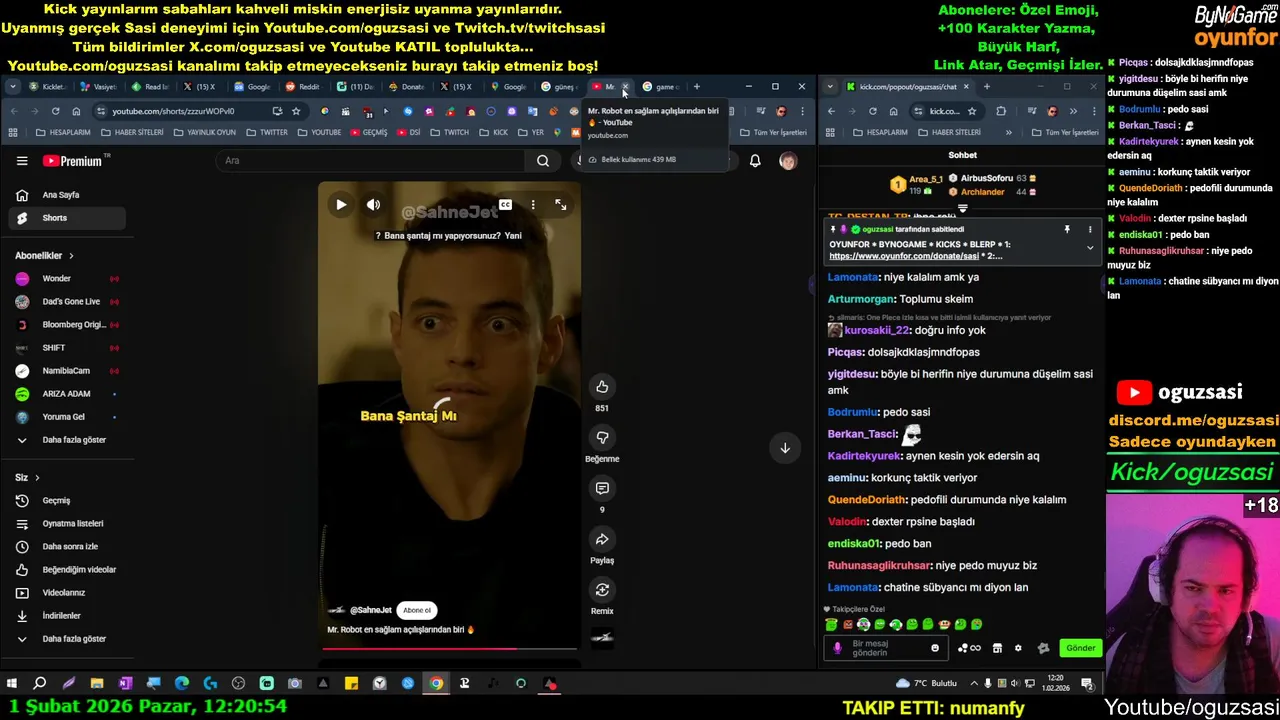The height and width of the screenshot is (720, 1280).
Task: Expand the Abonelikler section
Action: (x=45, y=256)
